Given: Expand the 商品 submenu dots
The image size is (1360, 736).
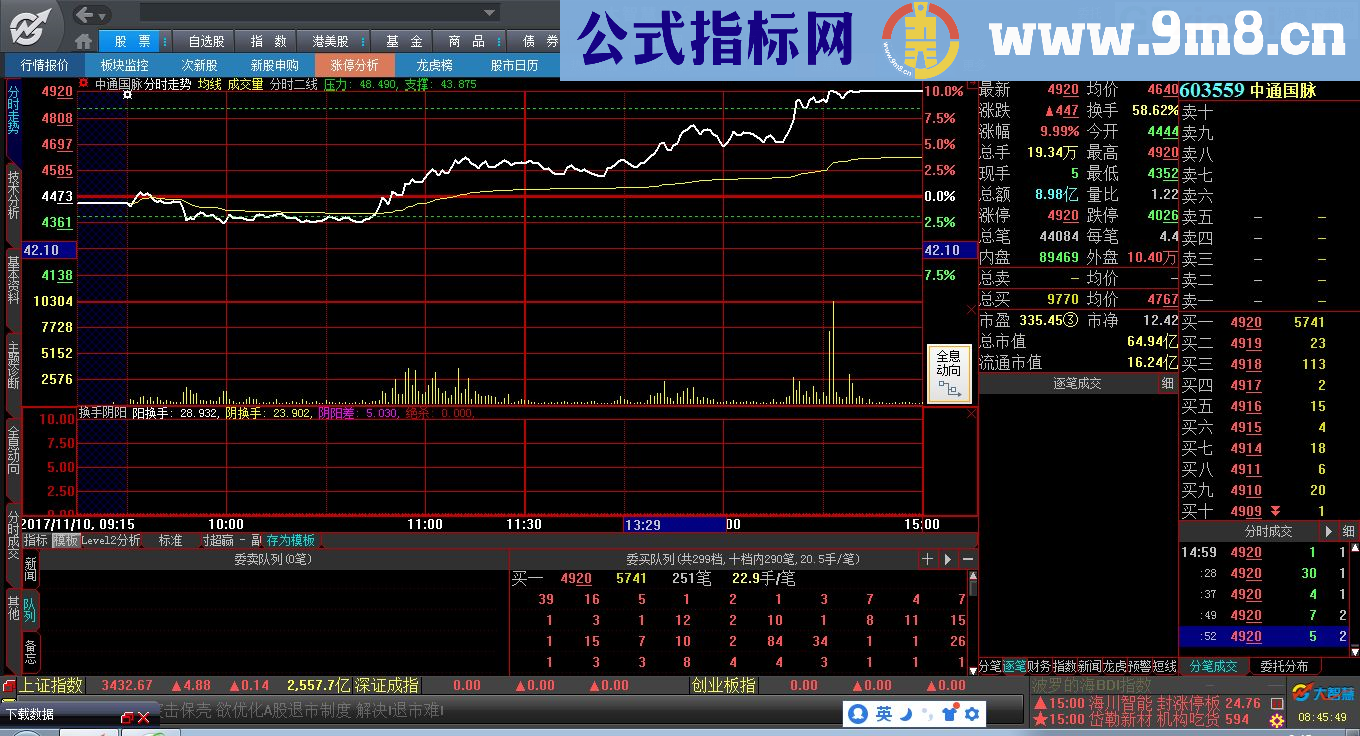Looking at the screenshot, I should [x=497, y=41].
